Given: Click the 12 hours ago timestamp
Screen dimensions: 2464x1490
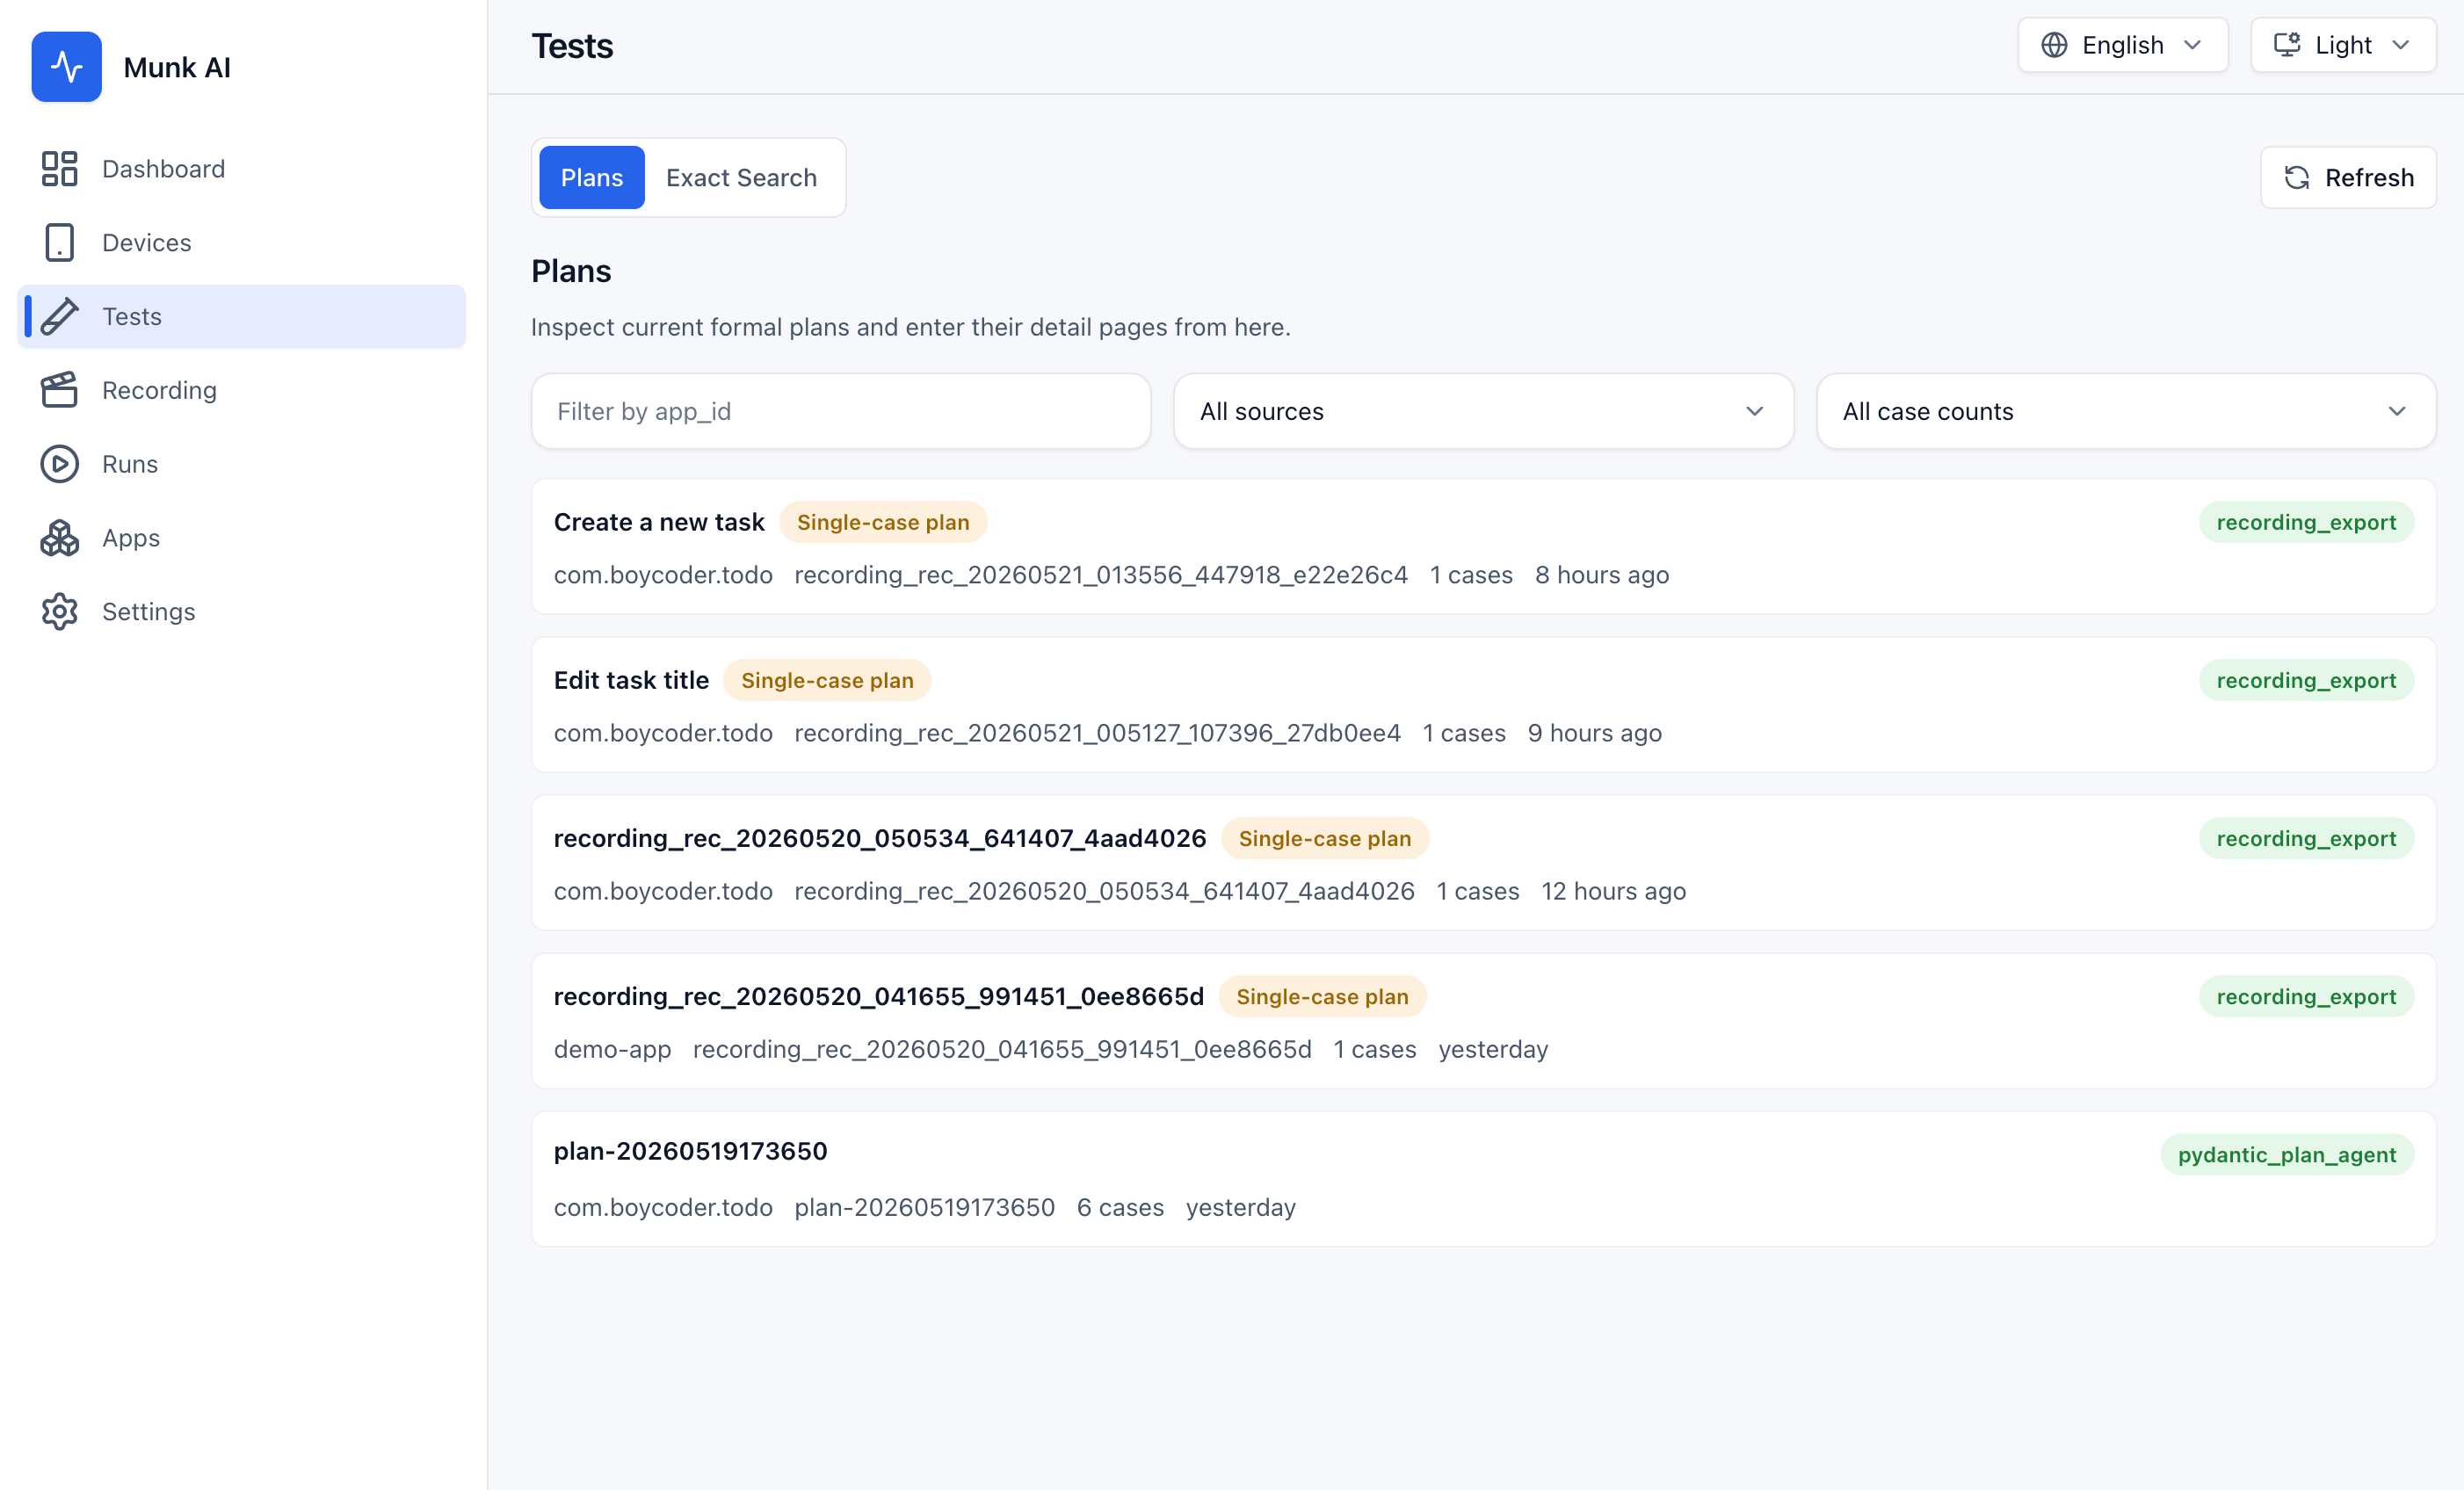Looking at the screenshot, I should (1613, 891).
